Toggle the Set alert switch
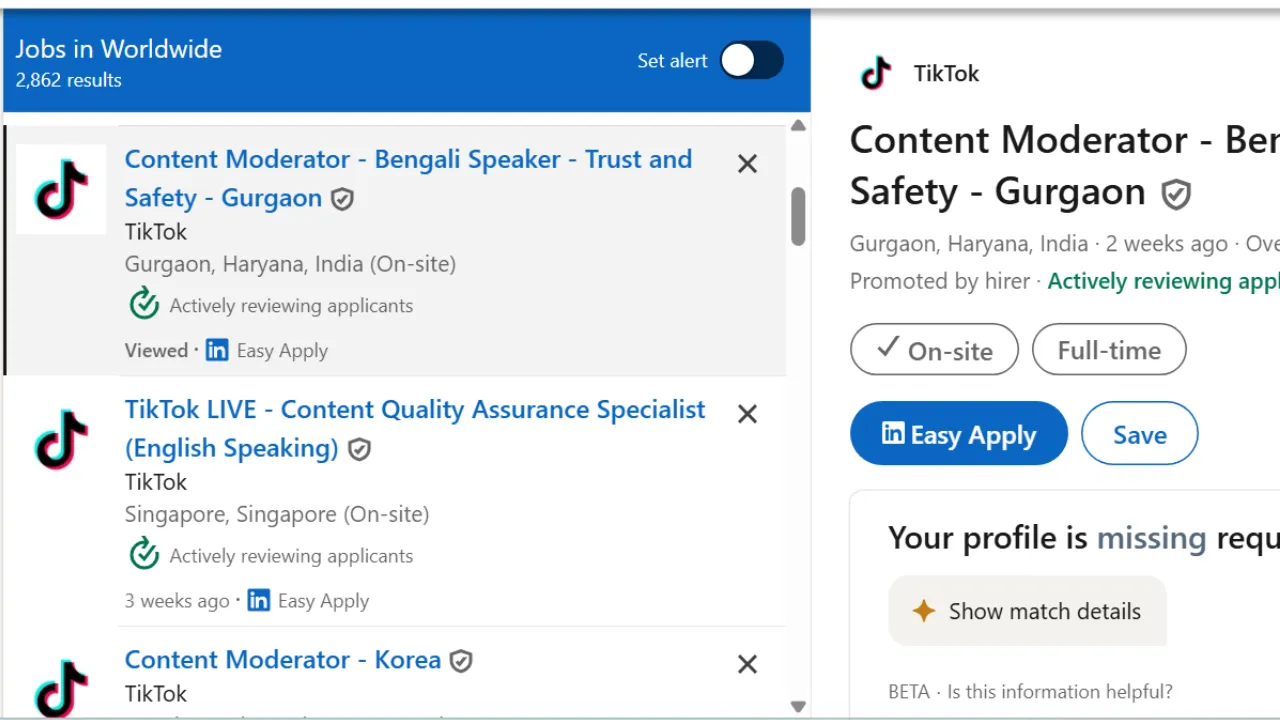 click(x=752, y=60)
